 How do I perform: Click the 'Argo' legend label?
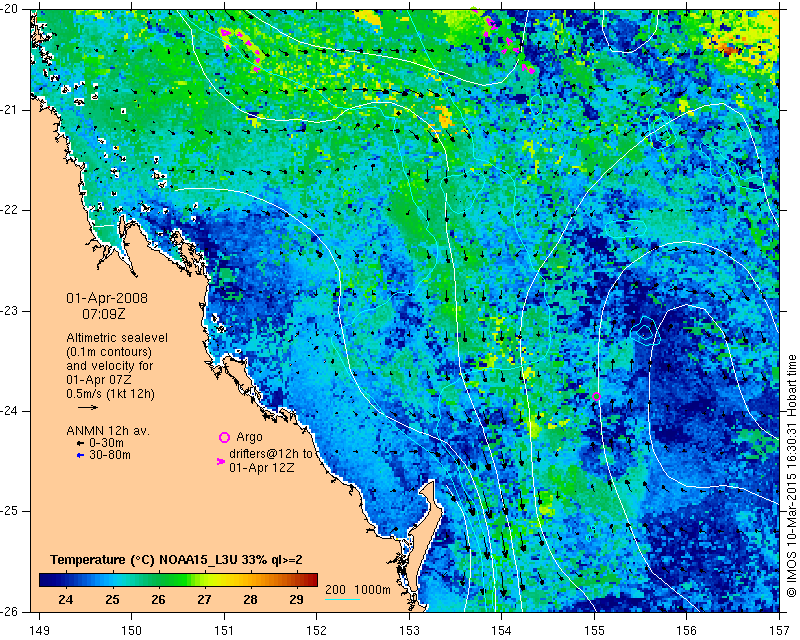pos(249,437)
